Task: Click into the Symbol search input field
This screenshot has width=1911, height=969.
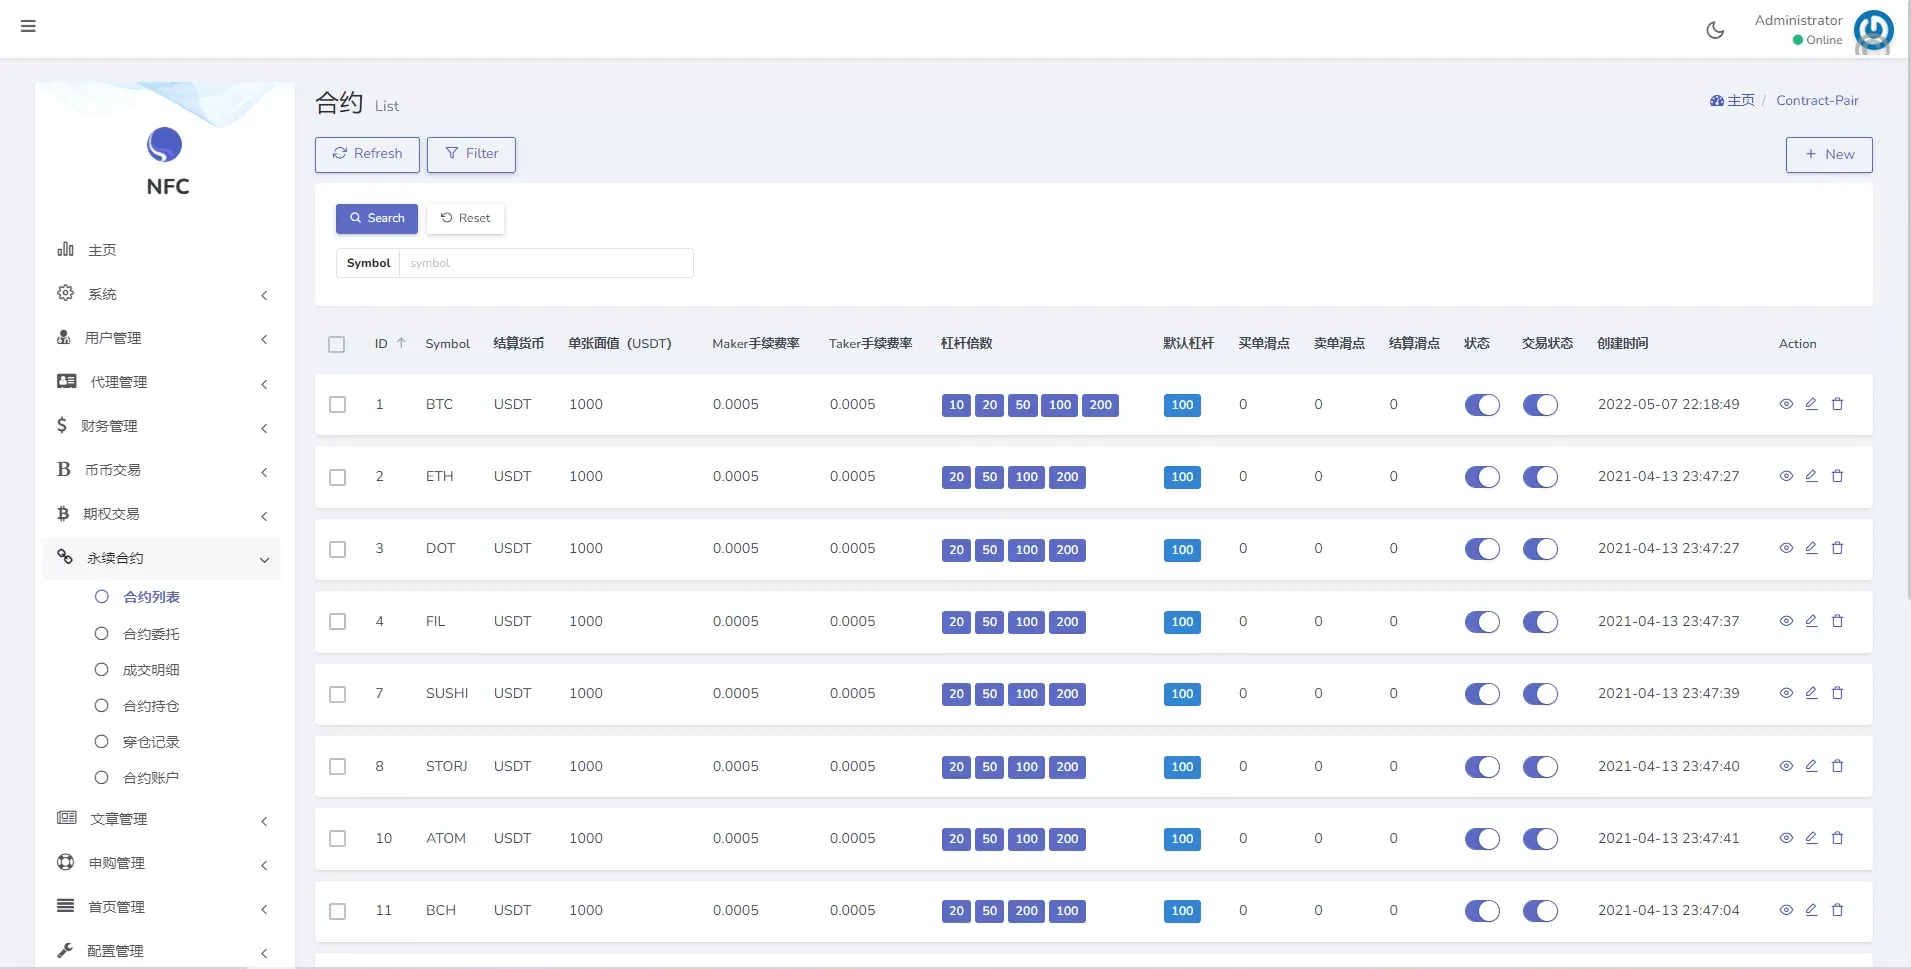Action: pos(545,263)
